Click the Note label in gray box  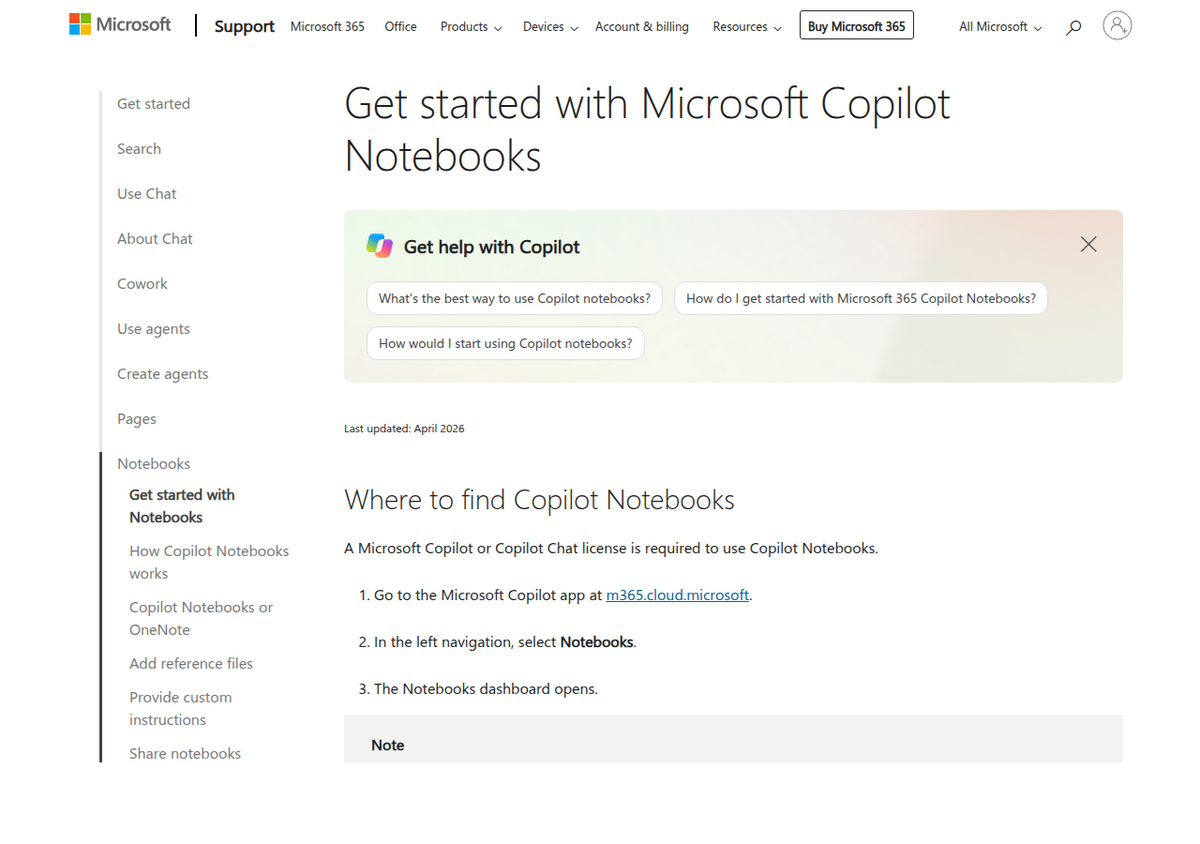[388, 745]
